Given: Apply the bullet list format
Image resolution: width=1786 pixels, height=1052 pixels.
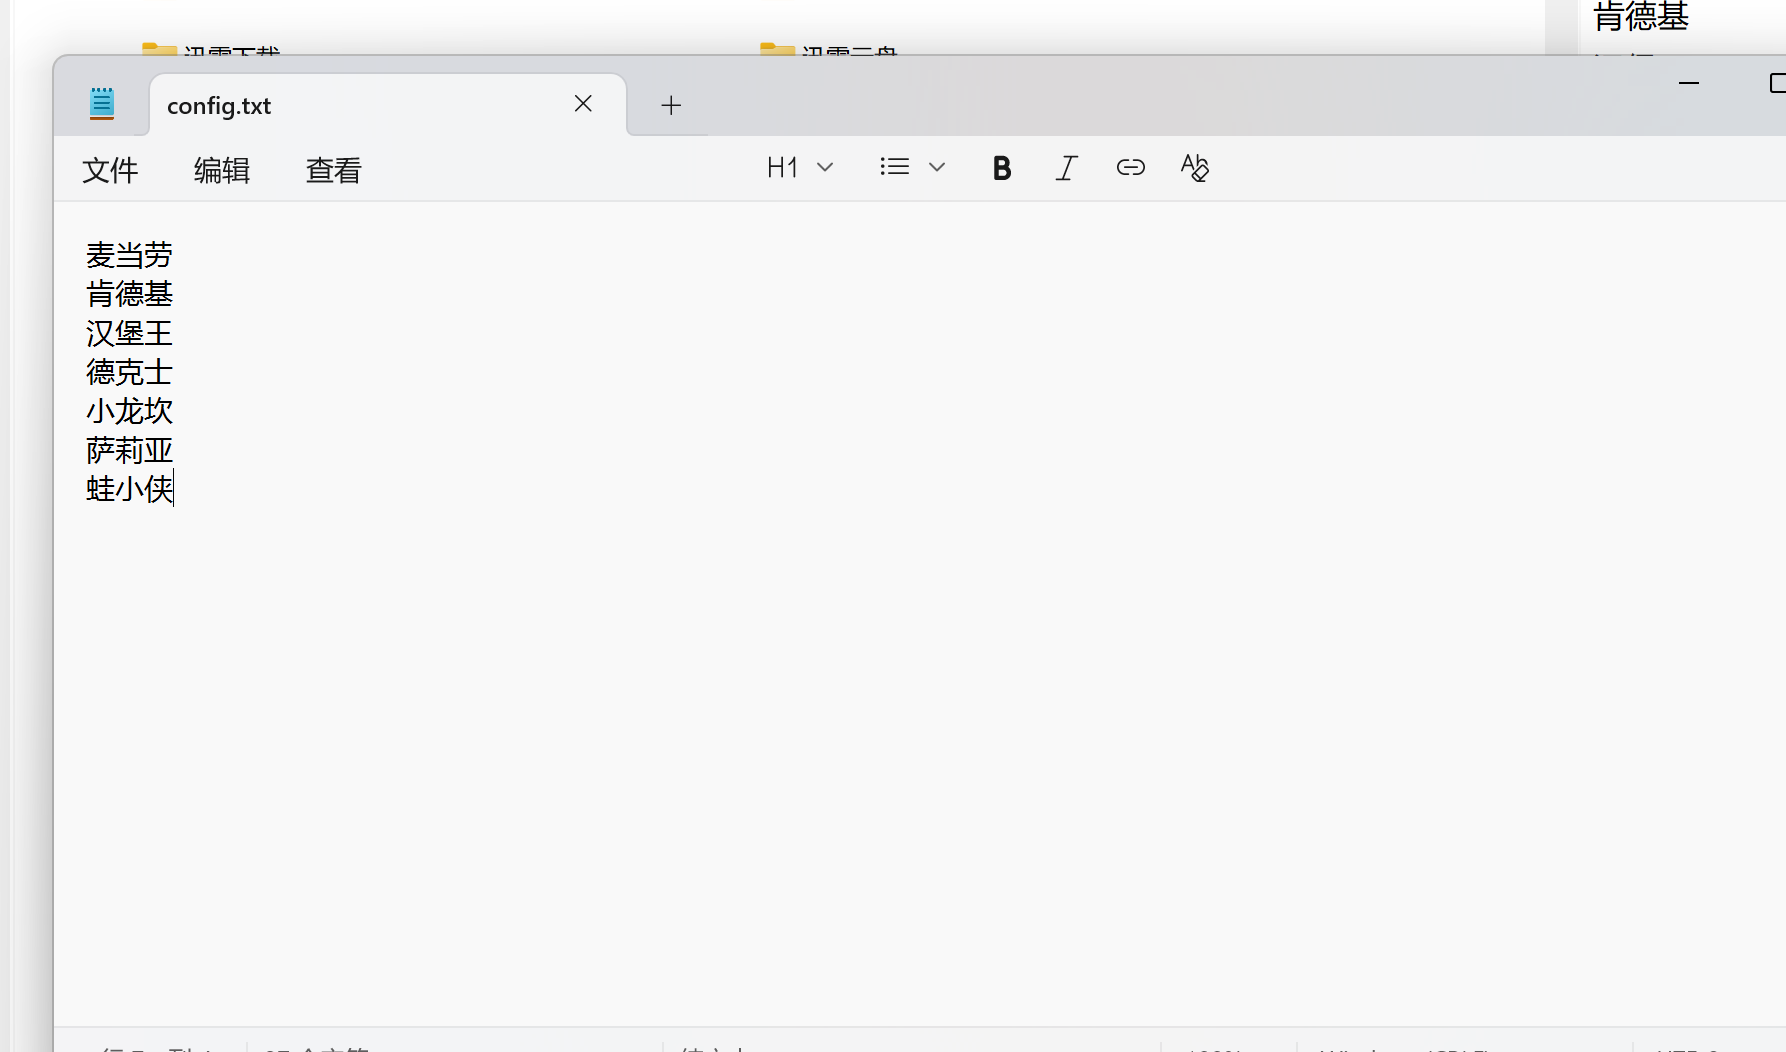Looking at the screenshot, I should tap(895, 167).
